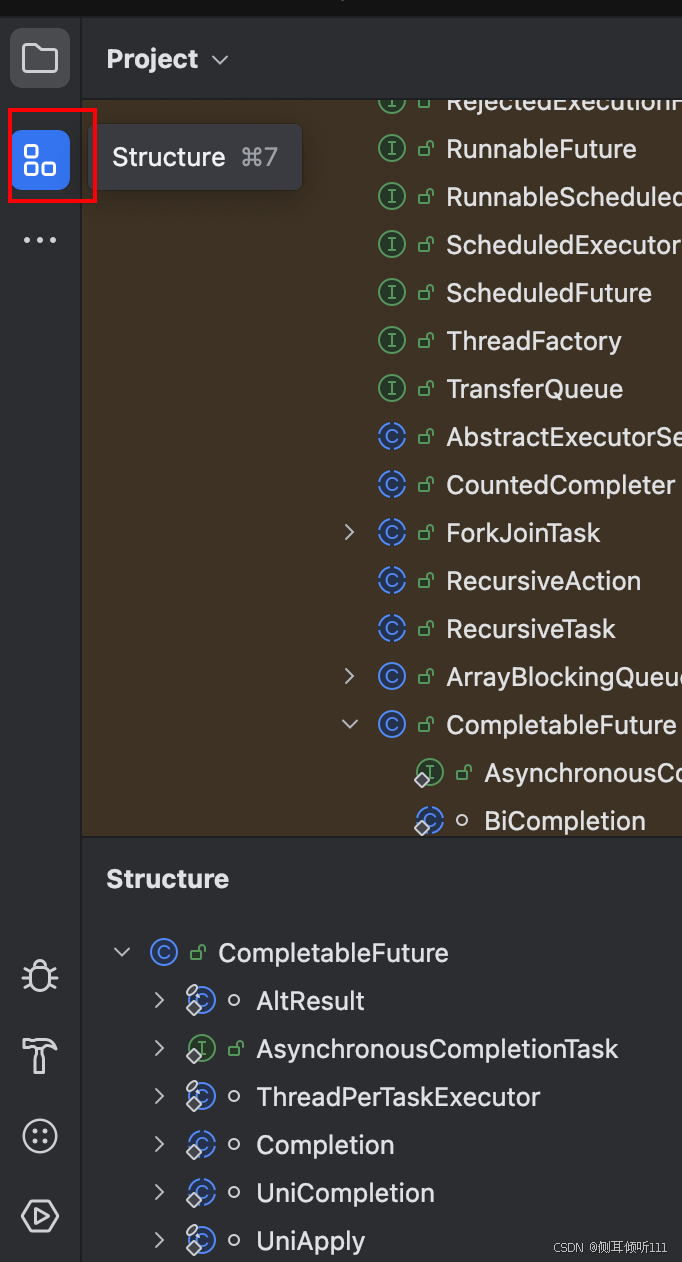Open the More tool windows ellipsis
Image resolution: width=682 pixels, height=1262 pixels.
point(40,240)
